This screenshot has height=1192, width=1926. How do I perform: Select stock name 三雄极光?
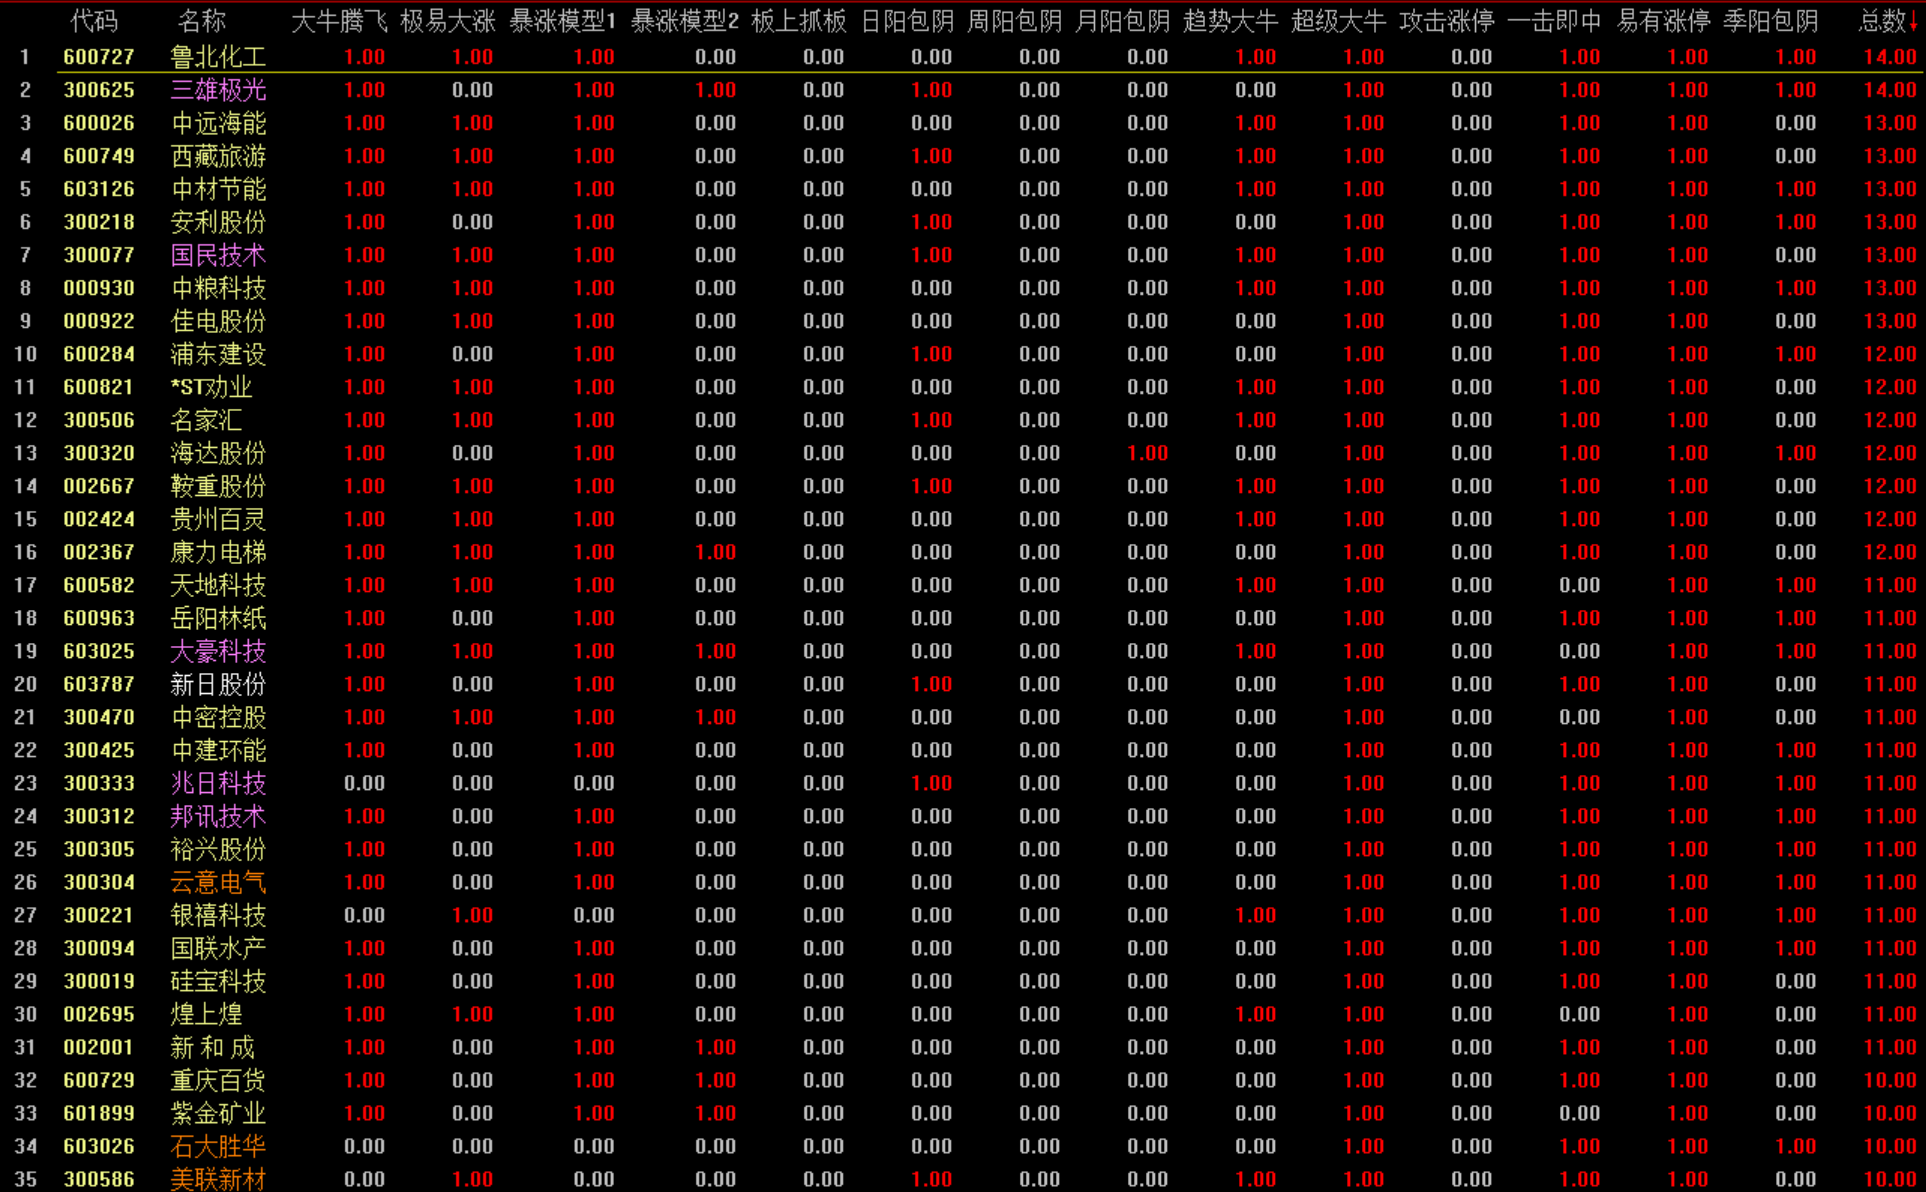218,90
